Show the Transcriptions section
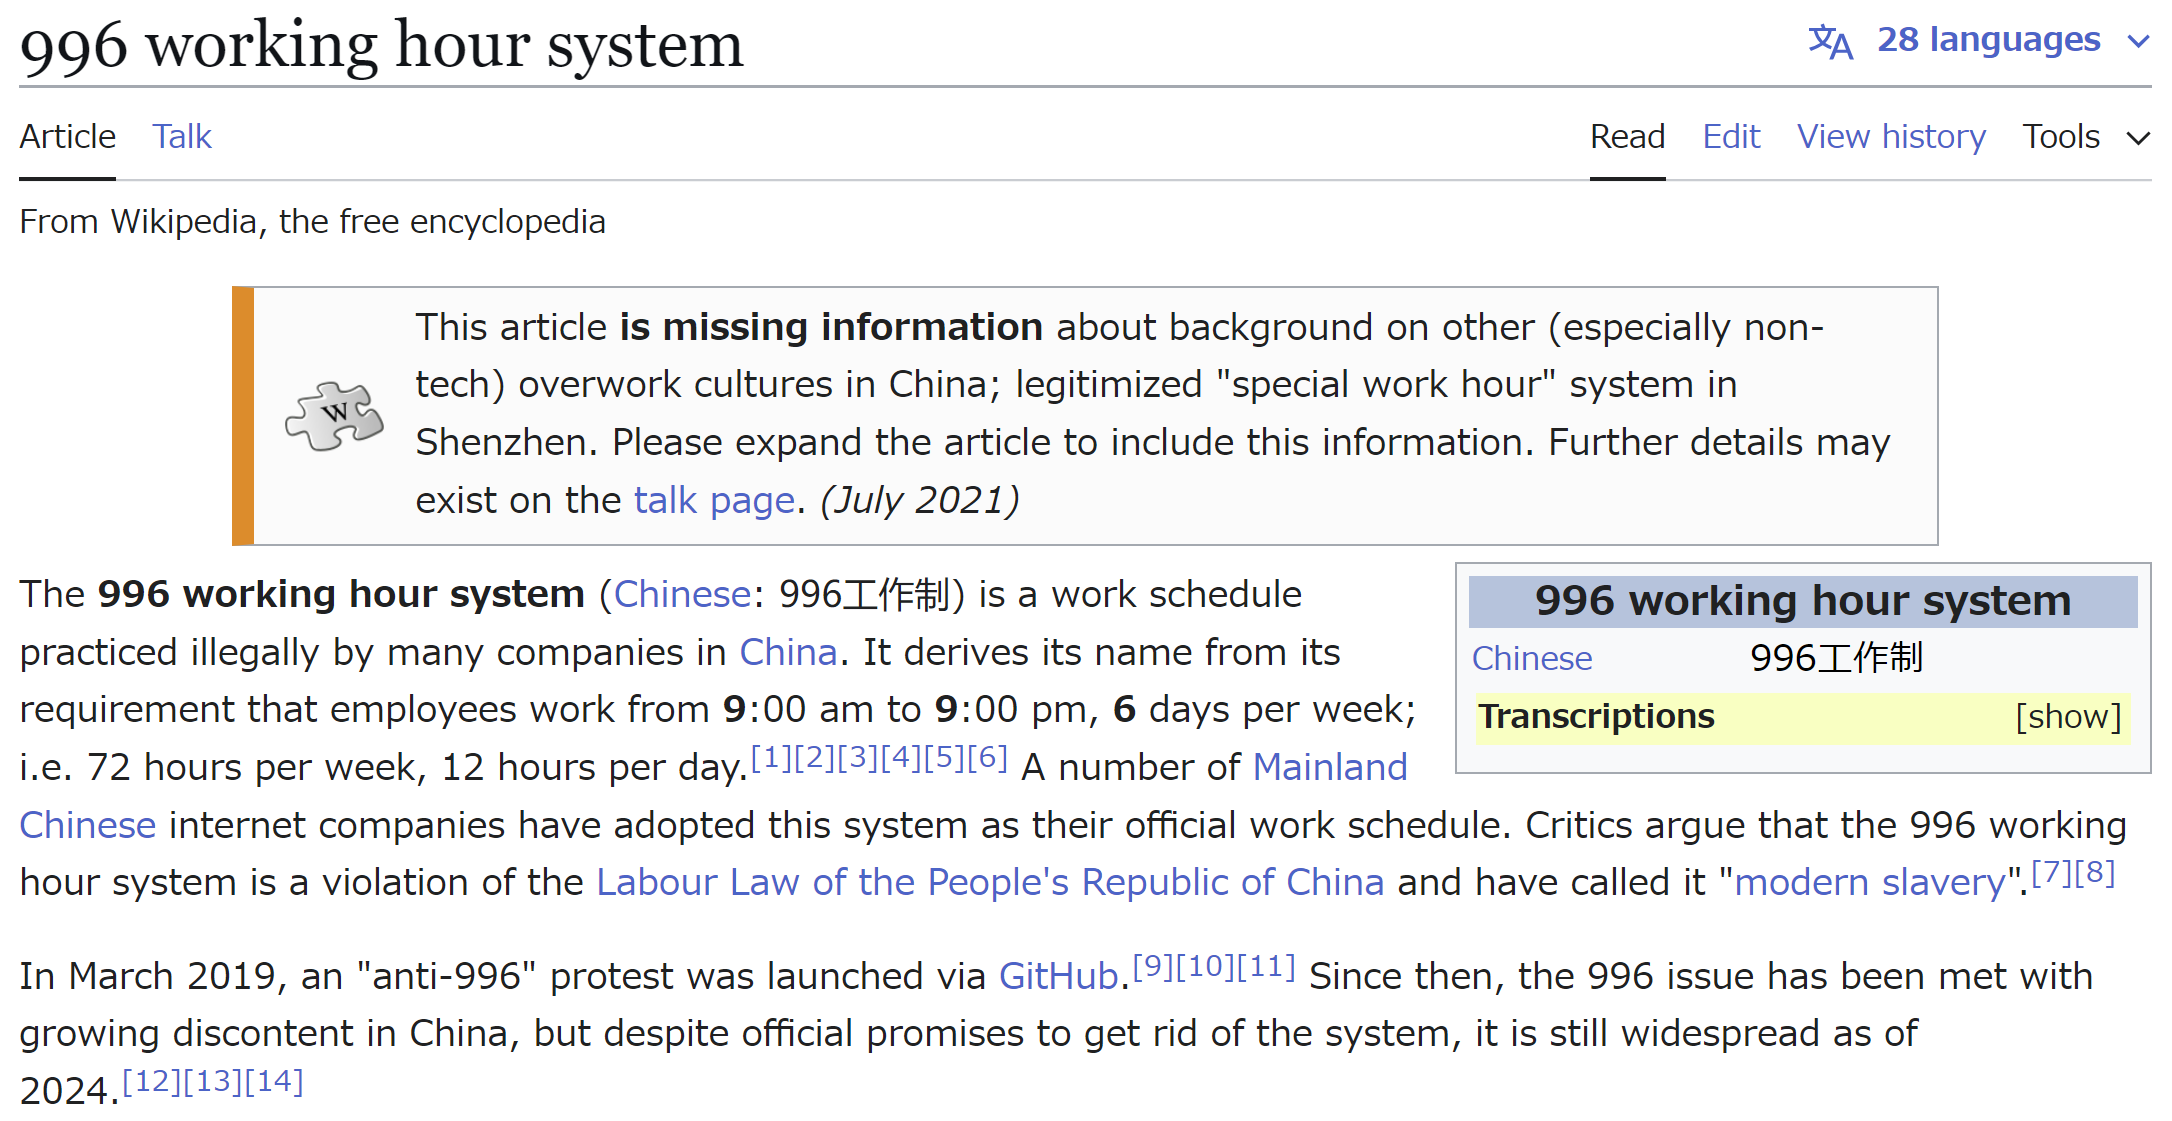Screen dimensions: 2172x1121 tap(2067, 717)
